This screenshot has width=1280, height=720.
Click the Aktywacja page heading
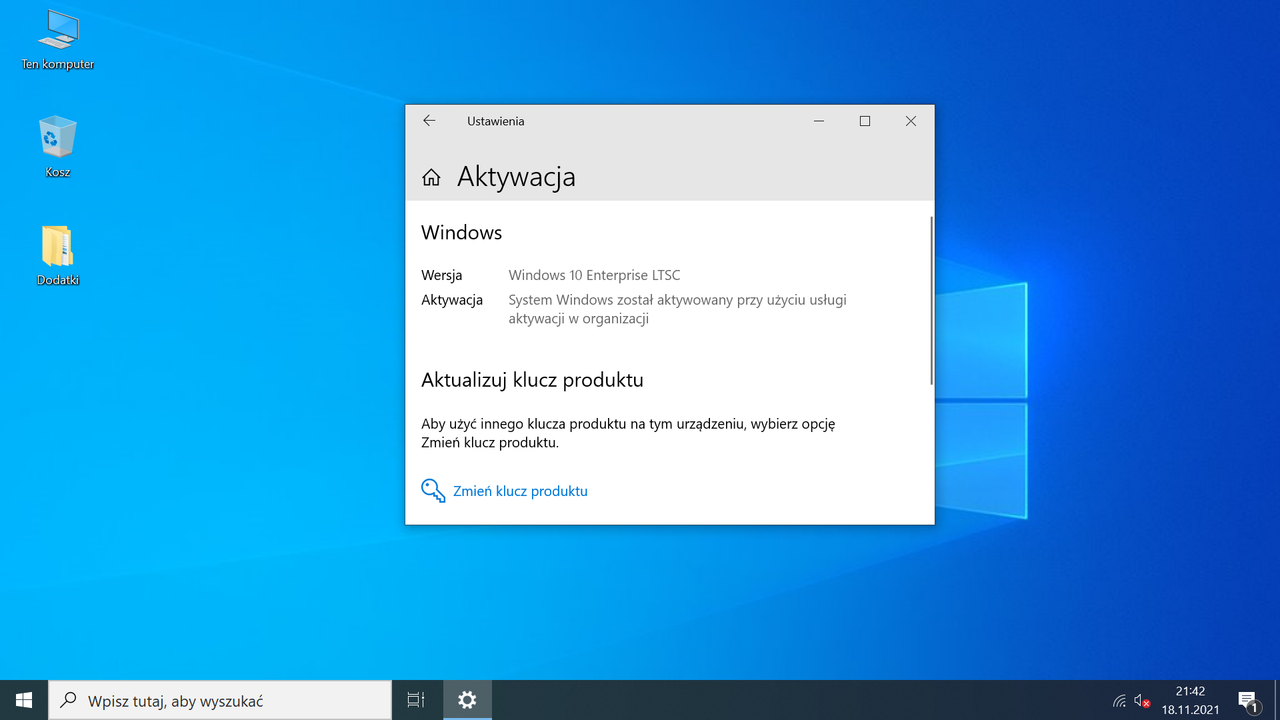(x=516, y=177)
